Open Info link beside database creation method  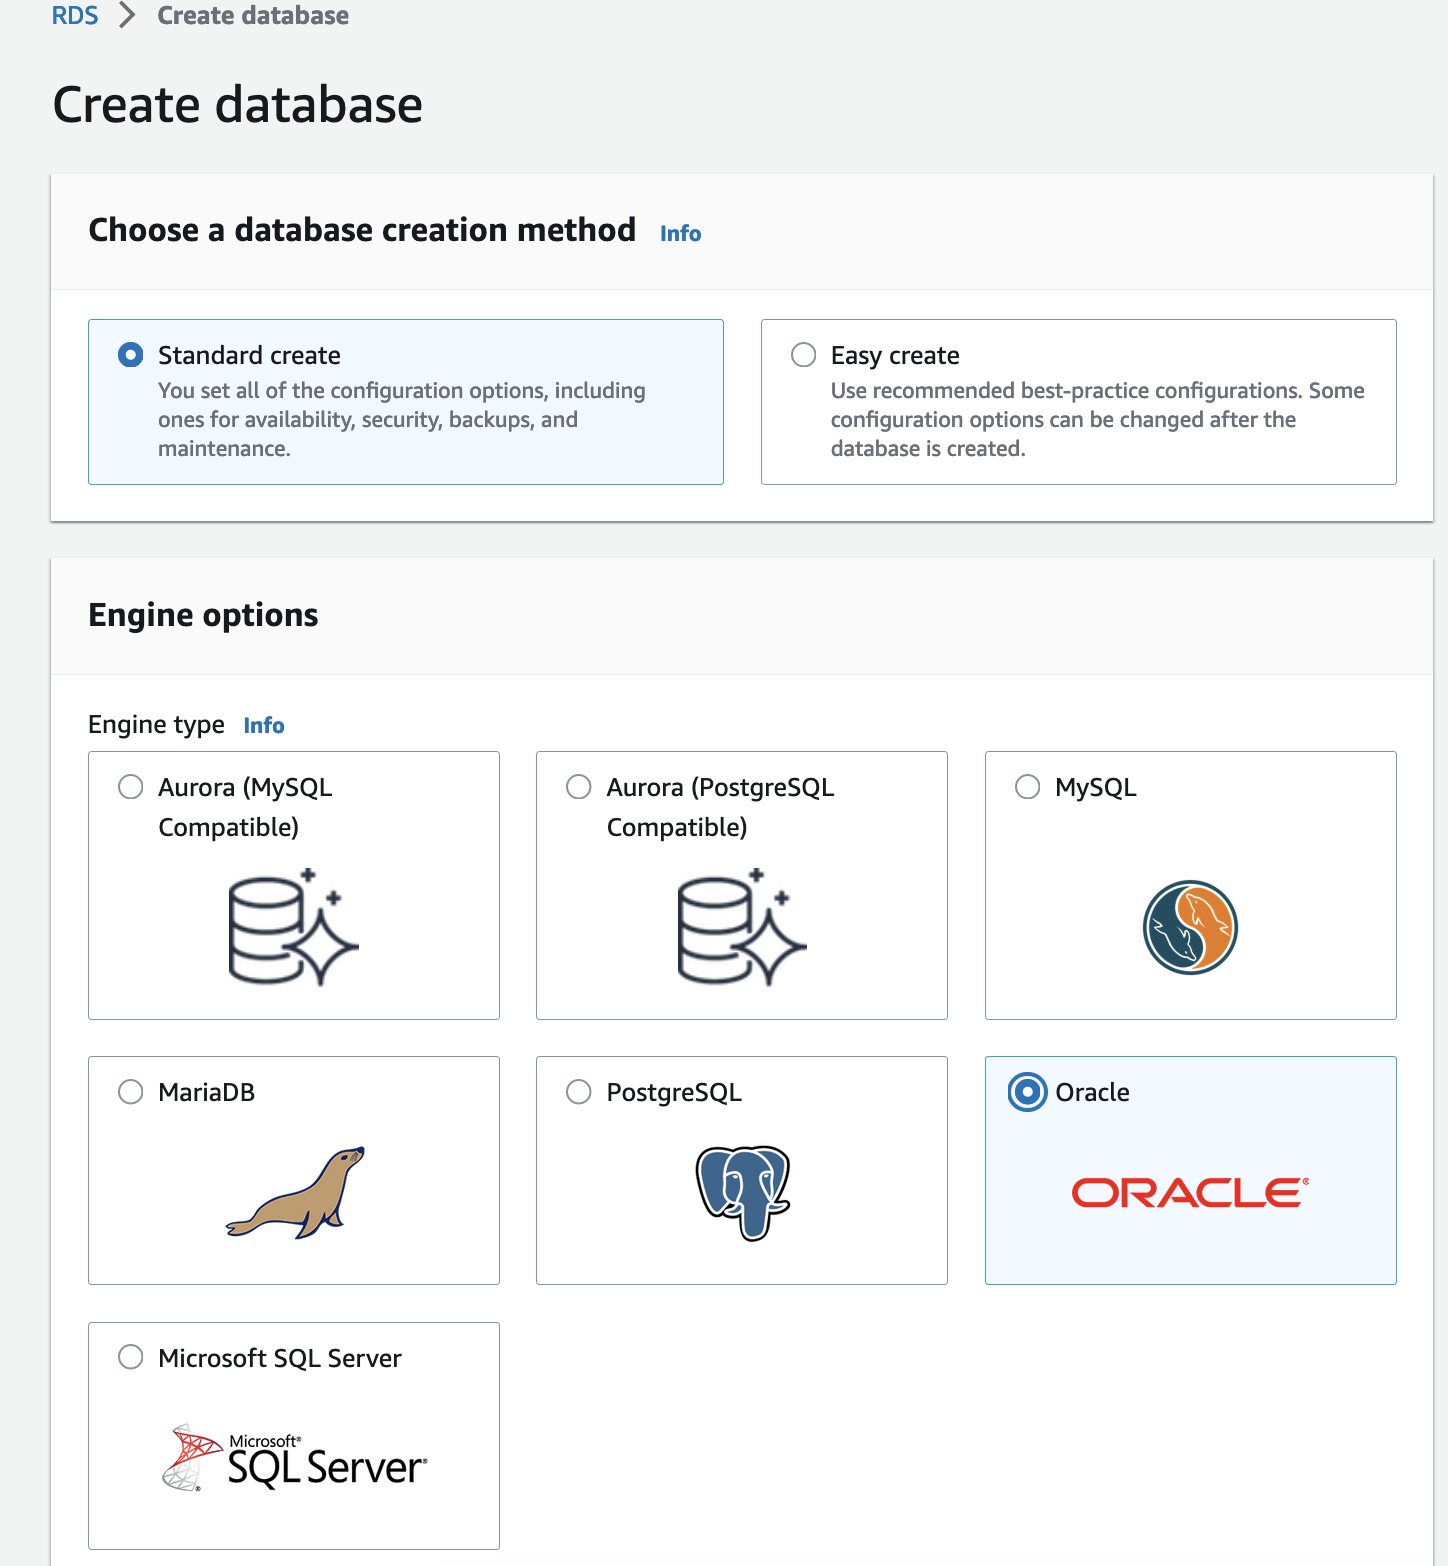tap(681, 233)
